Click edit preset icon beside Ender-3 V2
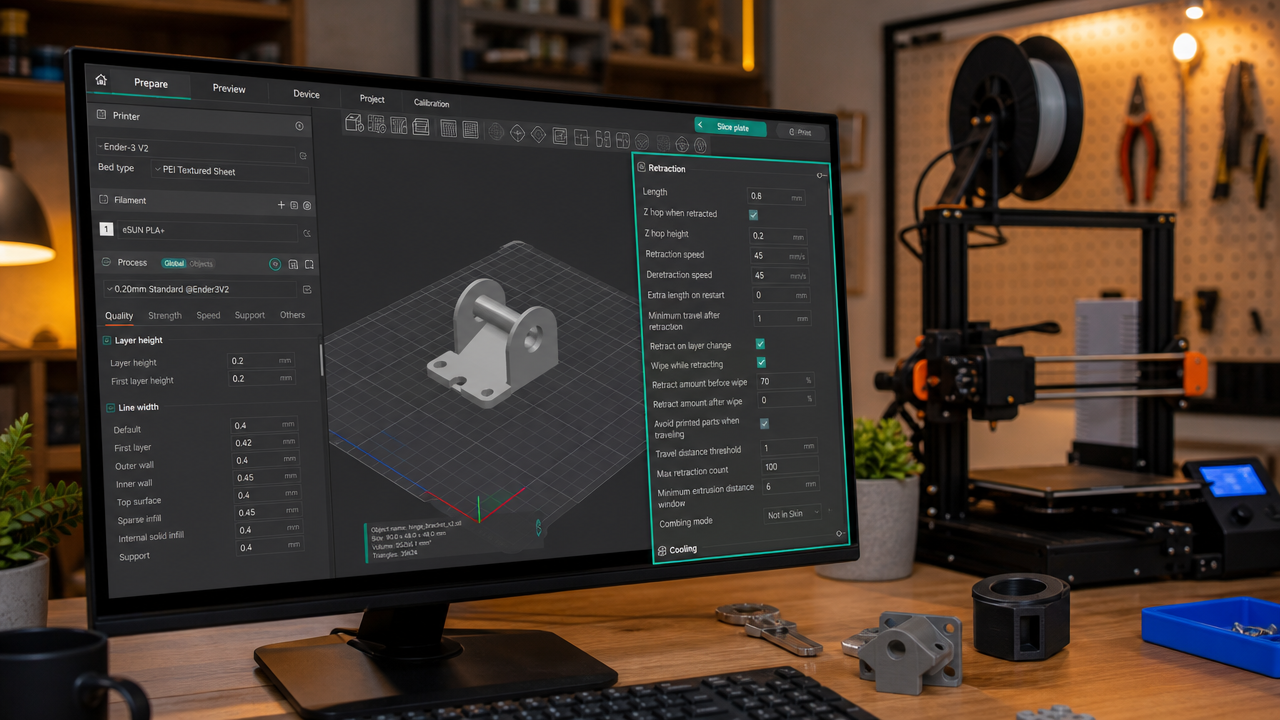Screen dimensions: 1280x720 point(303,156)
